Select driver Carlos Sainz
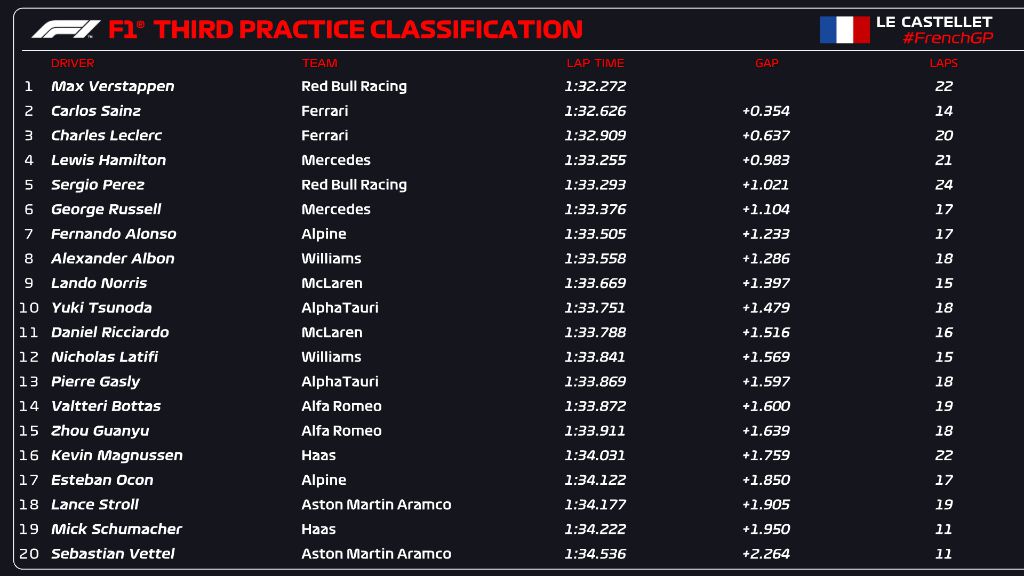The width and height of the screenshot is (1024, 576). pos(96,111)
